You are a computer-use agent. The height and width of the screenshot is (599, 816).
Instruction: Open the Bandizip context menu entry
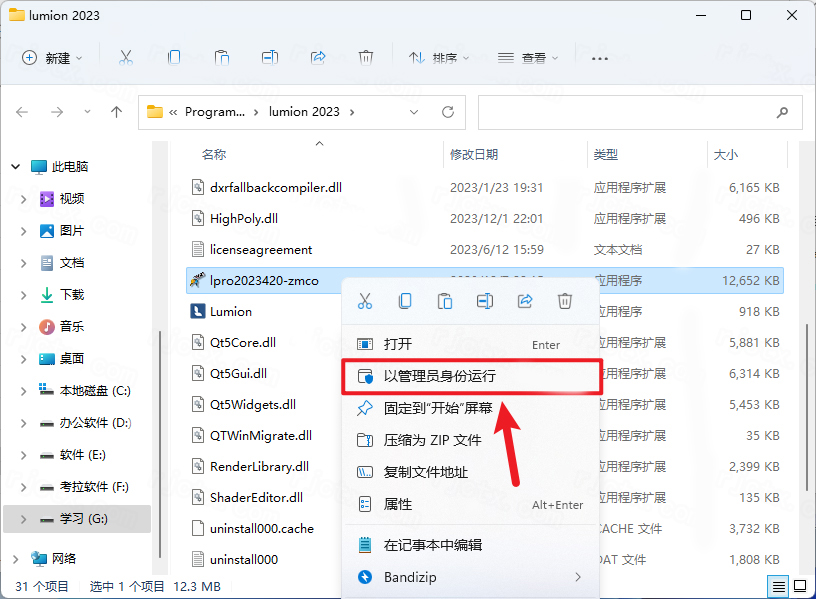470,577
